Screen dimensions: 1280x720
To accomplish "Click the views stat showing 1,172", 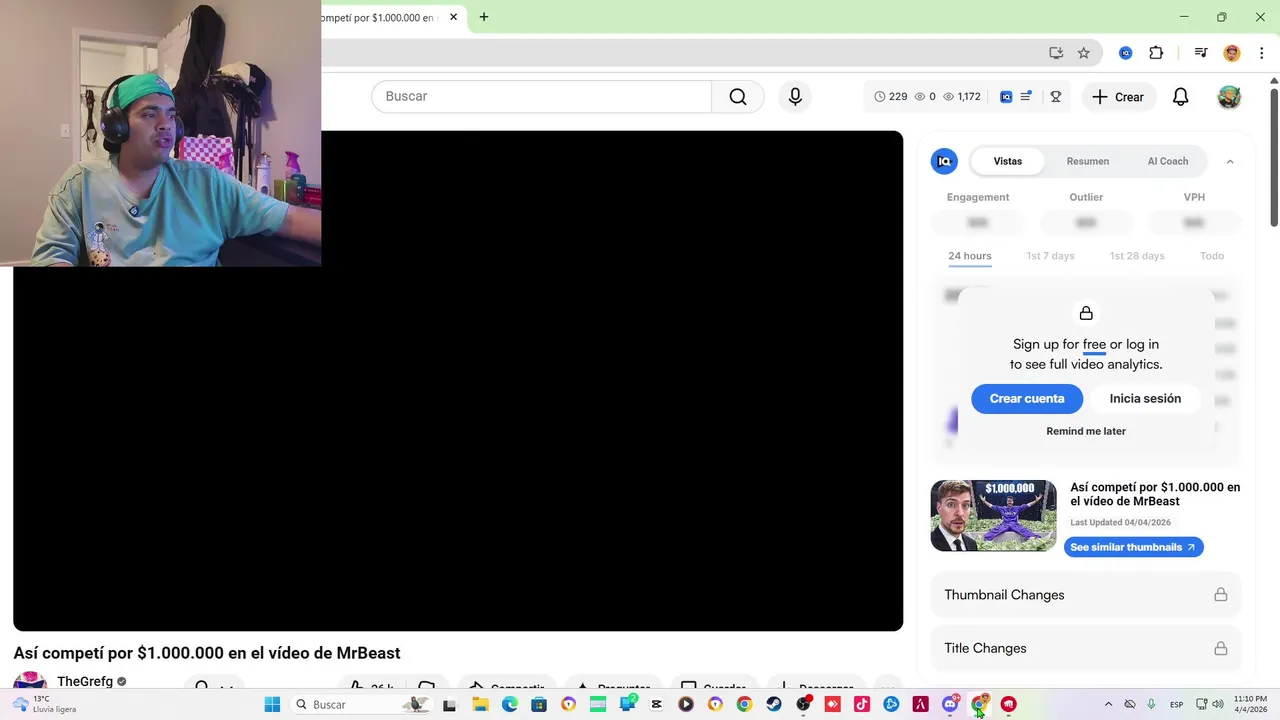I will 962,97.
